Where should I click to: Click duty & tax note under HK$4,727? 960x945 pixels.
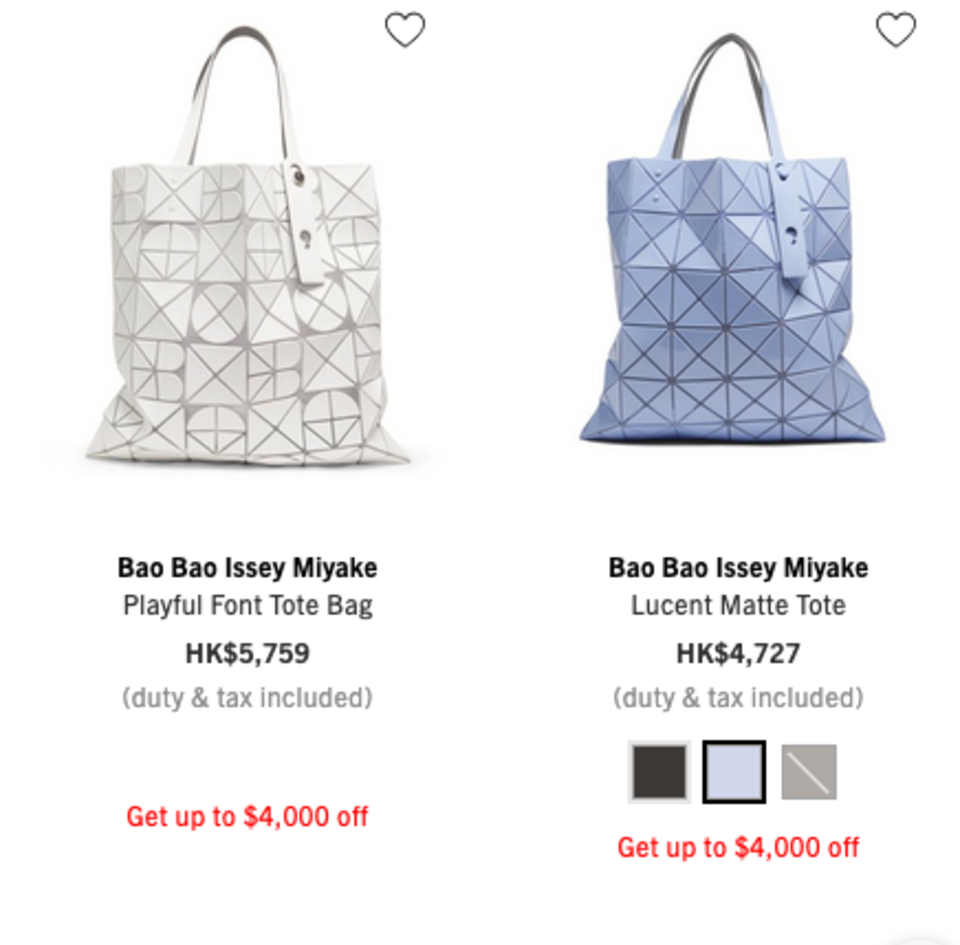click(x=738, y=698)
